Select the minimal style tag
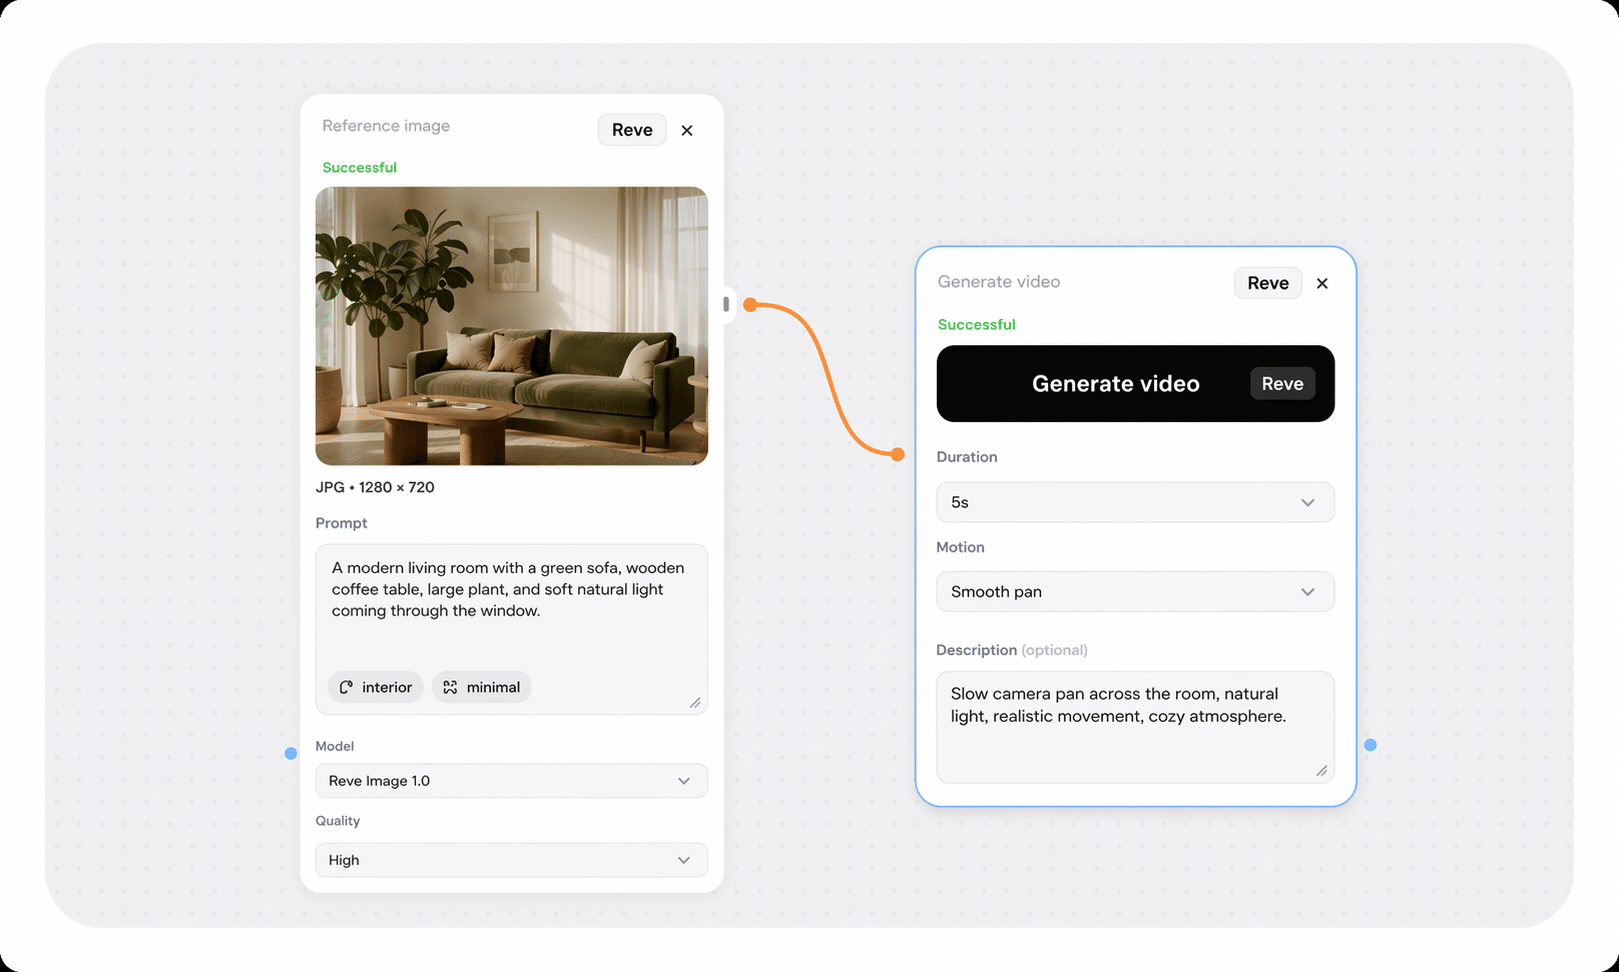The width and height of the screenshot is (1619, 972). tap(482, 687)
